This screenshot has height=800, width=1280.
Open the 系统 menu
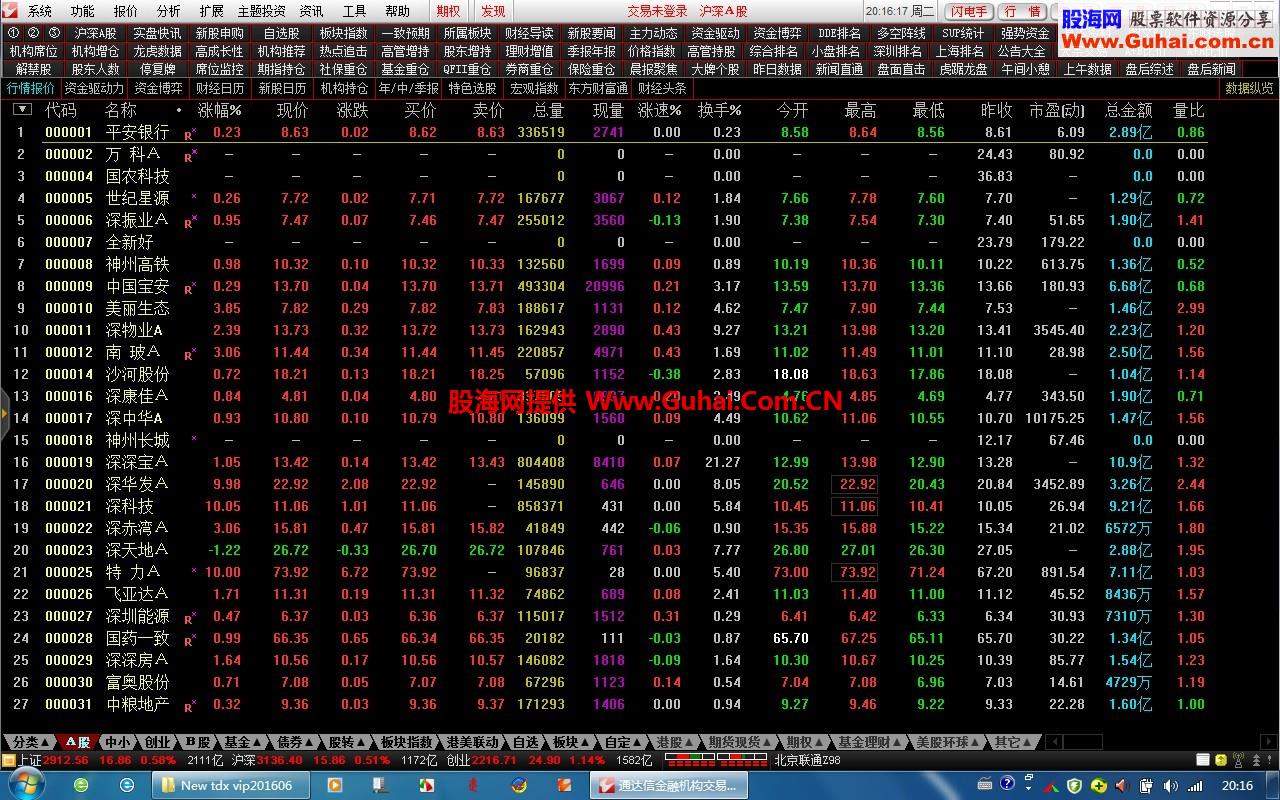coord(40,11)
